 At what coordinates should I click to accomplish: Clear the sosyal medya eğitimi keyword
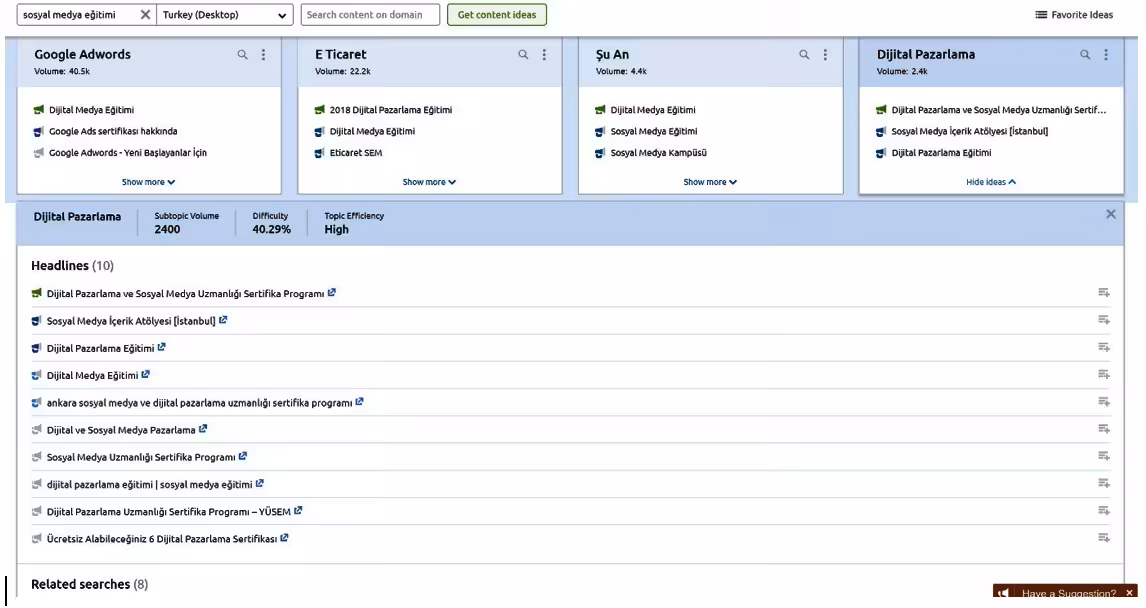pos(145,15)
